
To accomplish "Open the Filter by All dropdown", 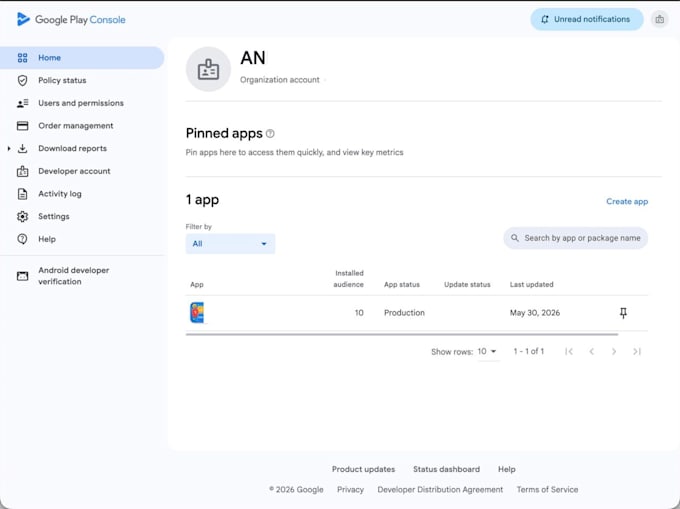I will coord(230,244).
